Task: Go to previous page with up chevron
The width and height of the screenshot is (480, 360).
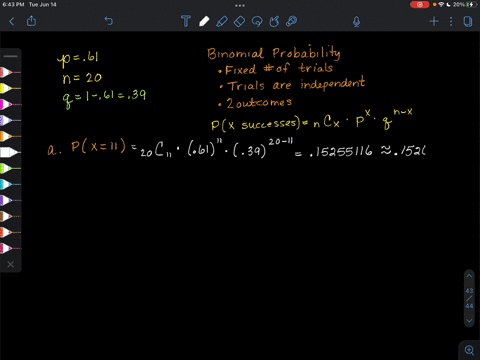Action: tap(469, 276)
